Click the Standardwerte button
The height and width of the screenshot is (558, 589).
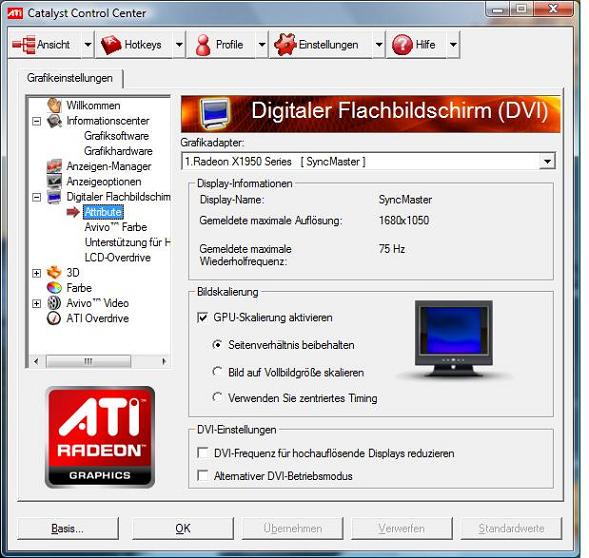(511, 528)
